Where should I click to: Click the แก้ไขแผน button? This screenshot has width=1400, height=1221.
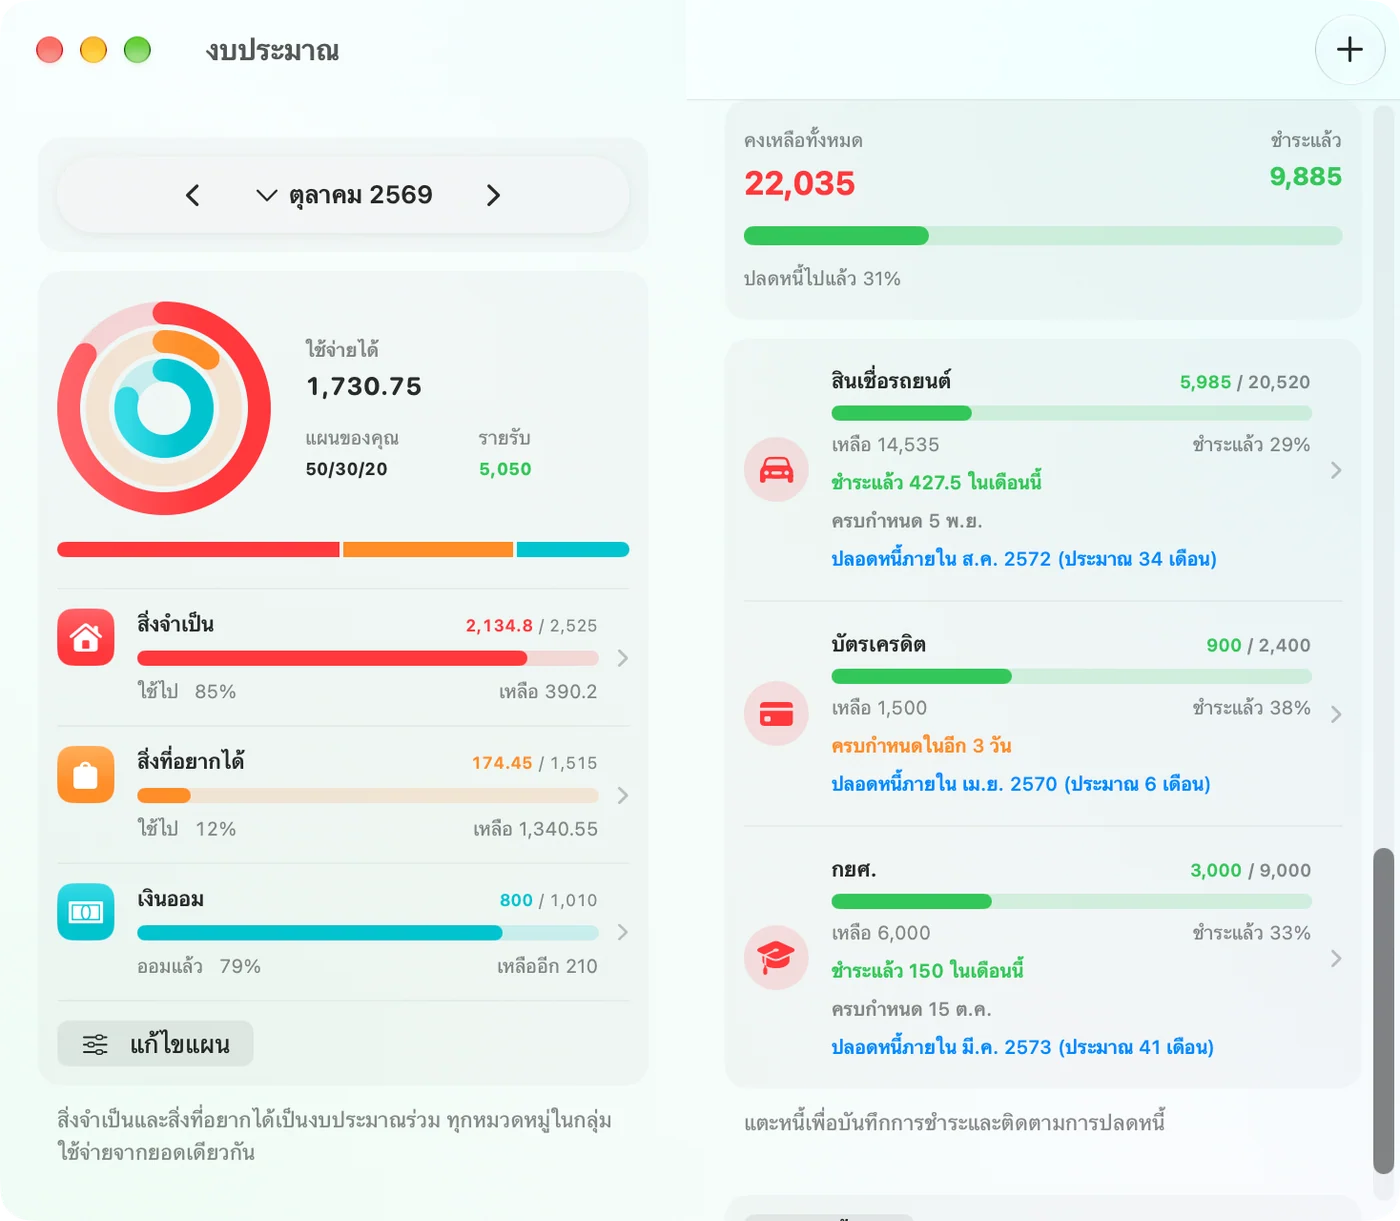[155, 1044]
